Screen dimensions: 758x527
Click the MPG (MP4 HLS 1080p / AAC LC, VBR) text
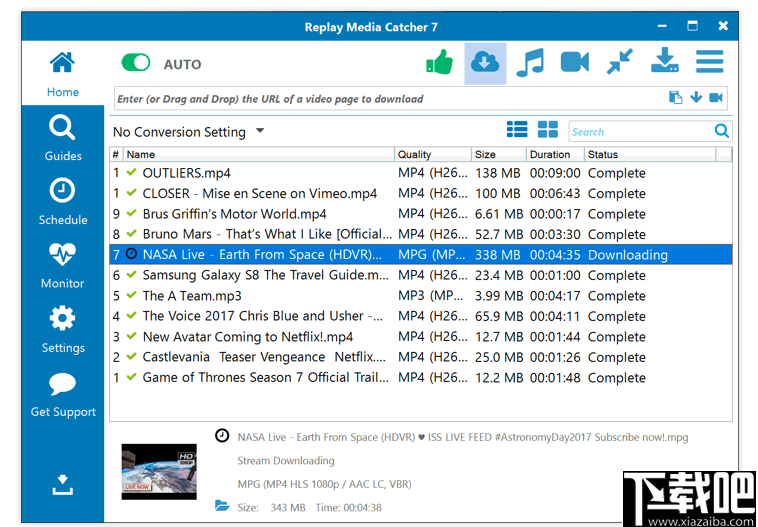point(324,484)
